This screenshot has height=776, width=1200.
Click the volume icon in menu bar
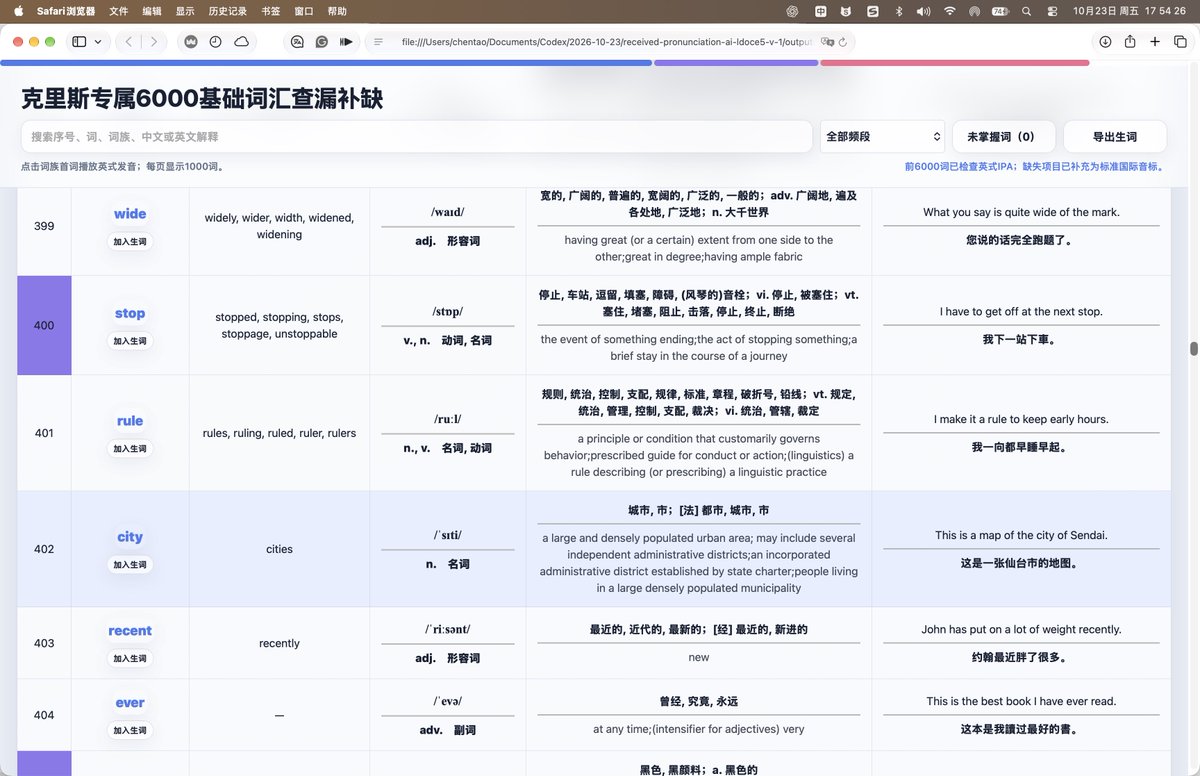click(923, 11)
